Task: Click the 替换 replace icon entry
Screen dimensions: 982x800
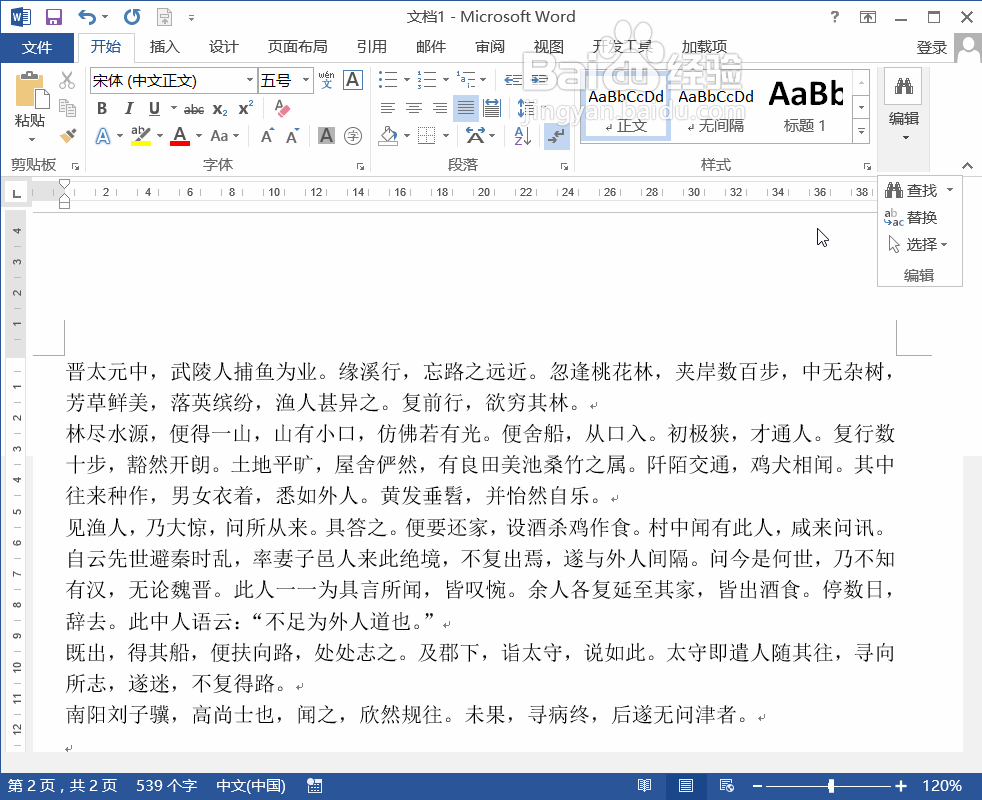Action: tap(911, 217)
